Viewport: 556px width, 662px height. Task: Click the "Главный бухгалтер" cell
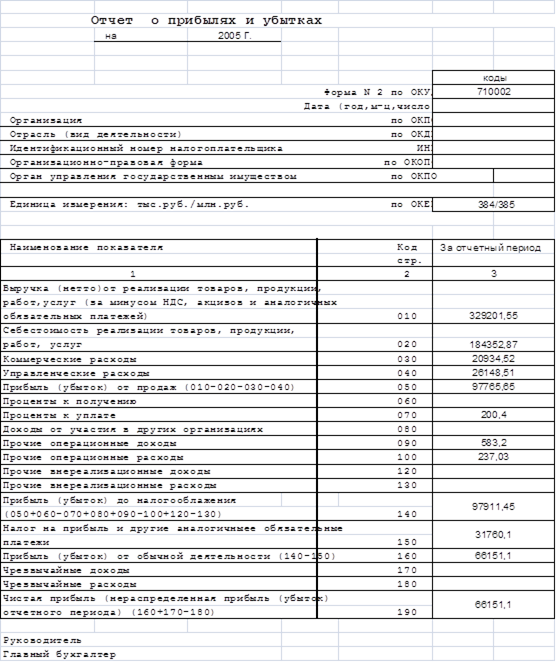coord(59,654)
